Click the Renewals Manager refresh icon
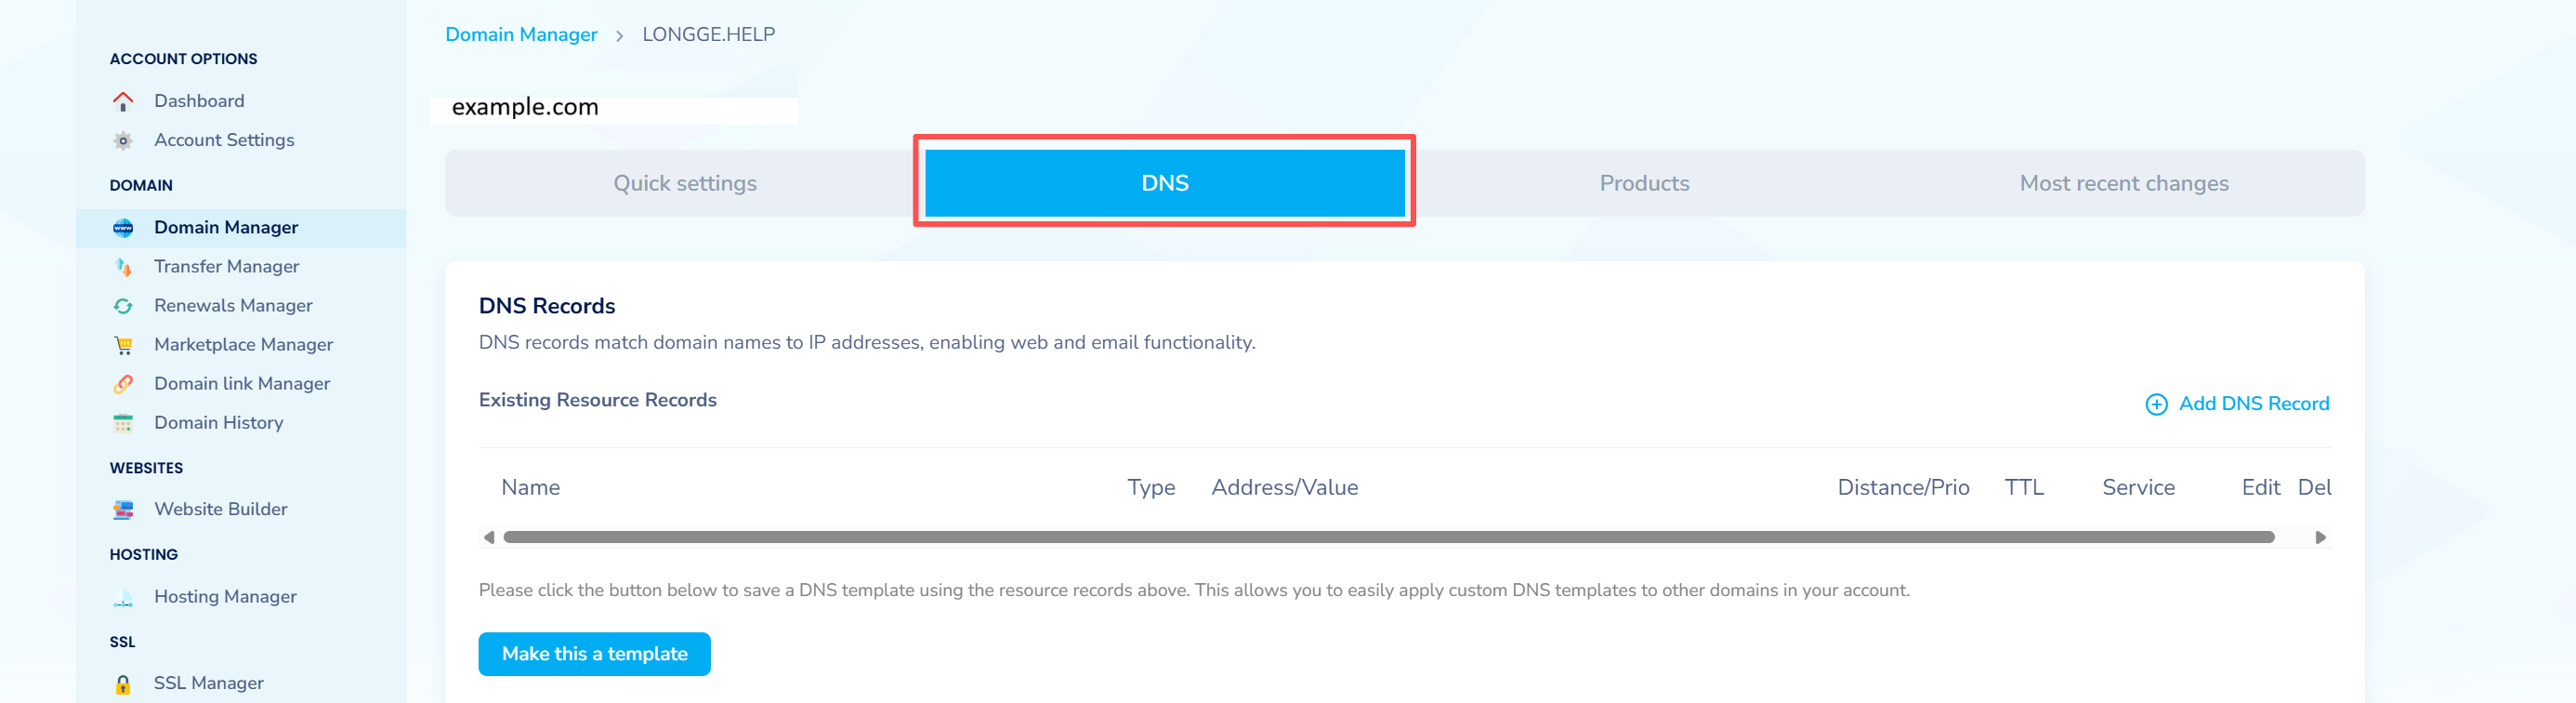2576x703 pixels. (123, 305)
